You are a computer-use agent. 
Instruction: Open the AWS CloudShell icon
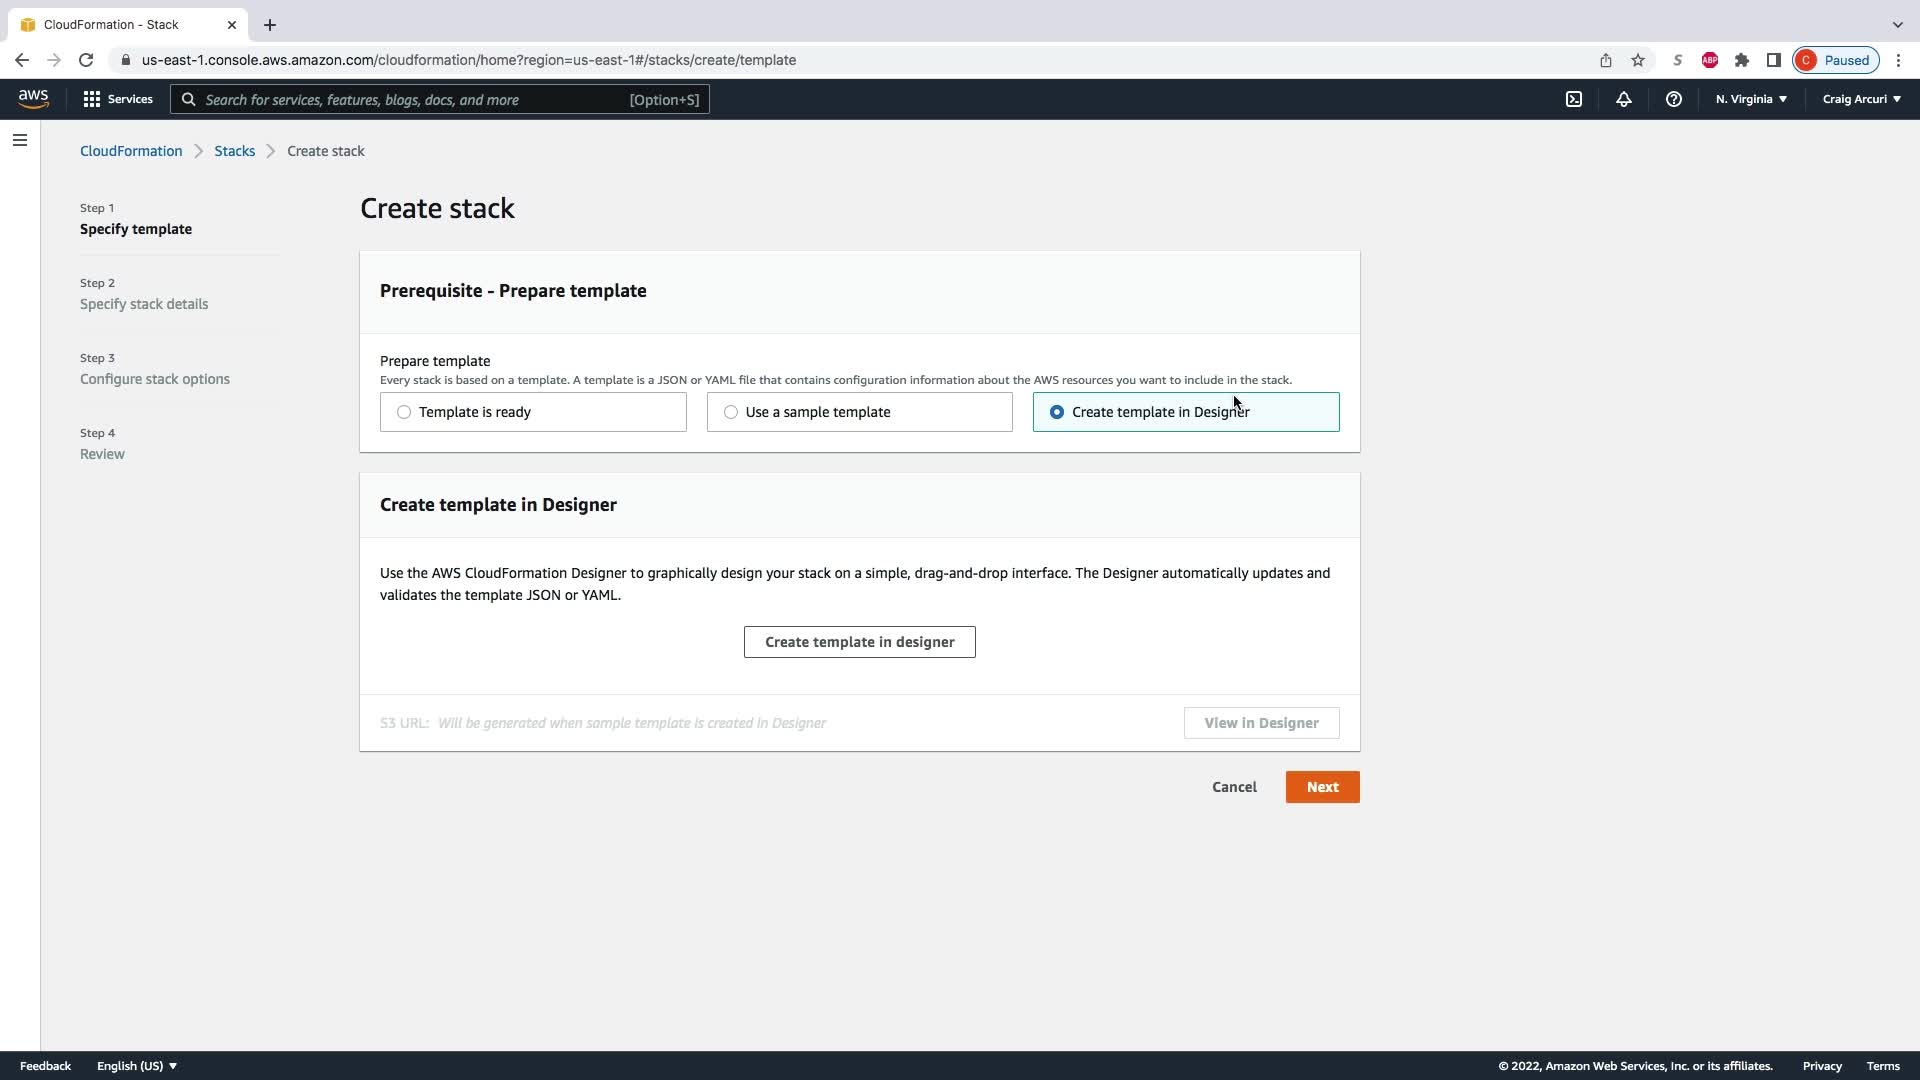(x=1574, y=99)
